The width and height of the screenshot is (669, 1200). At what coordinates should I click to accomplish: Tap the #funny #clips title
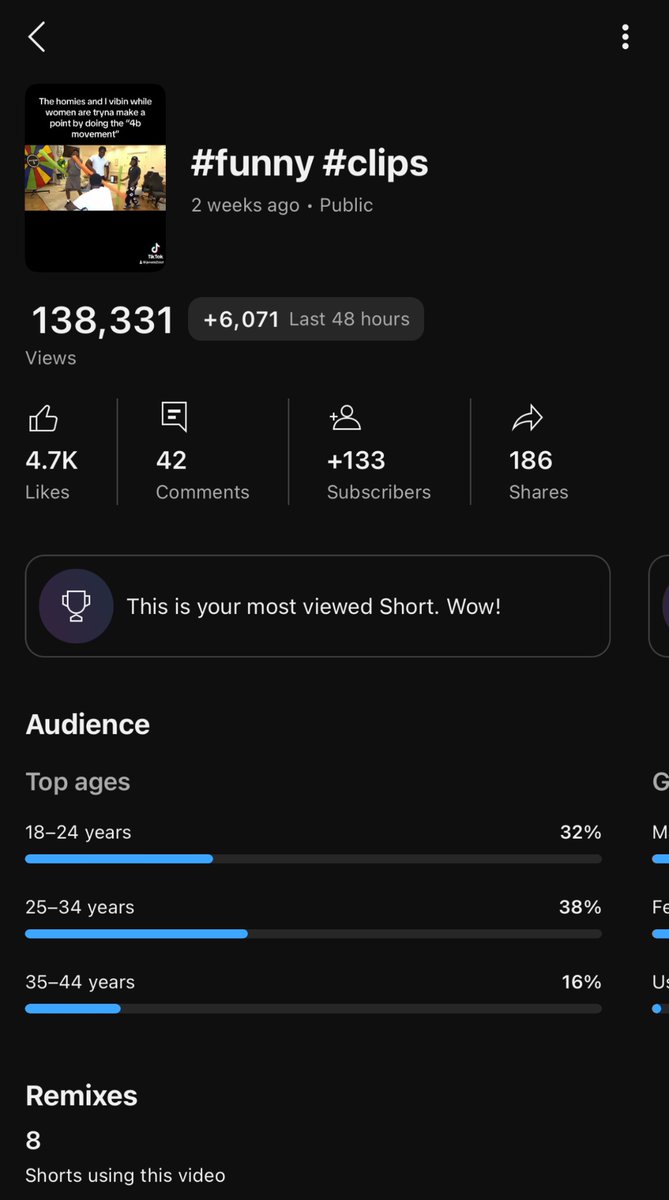pyautogui.click(x=310, y=163)
